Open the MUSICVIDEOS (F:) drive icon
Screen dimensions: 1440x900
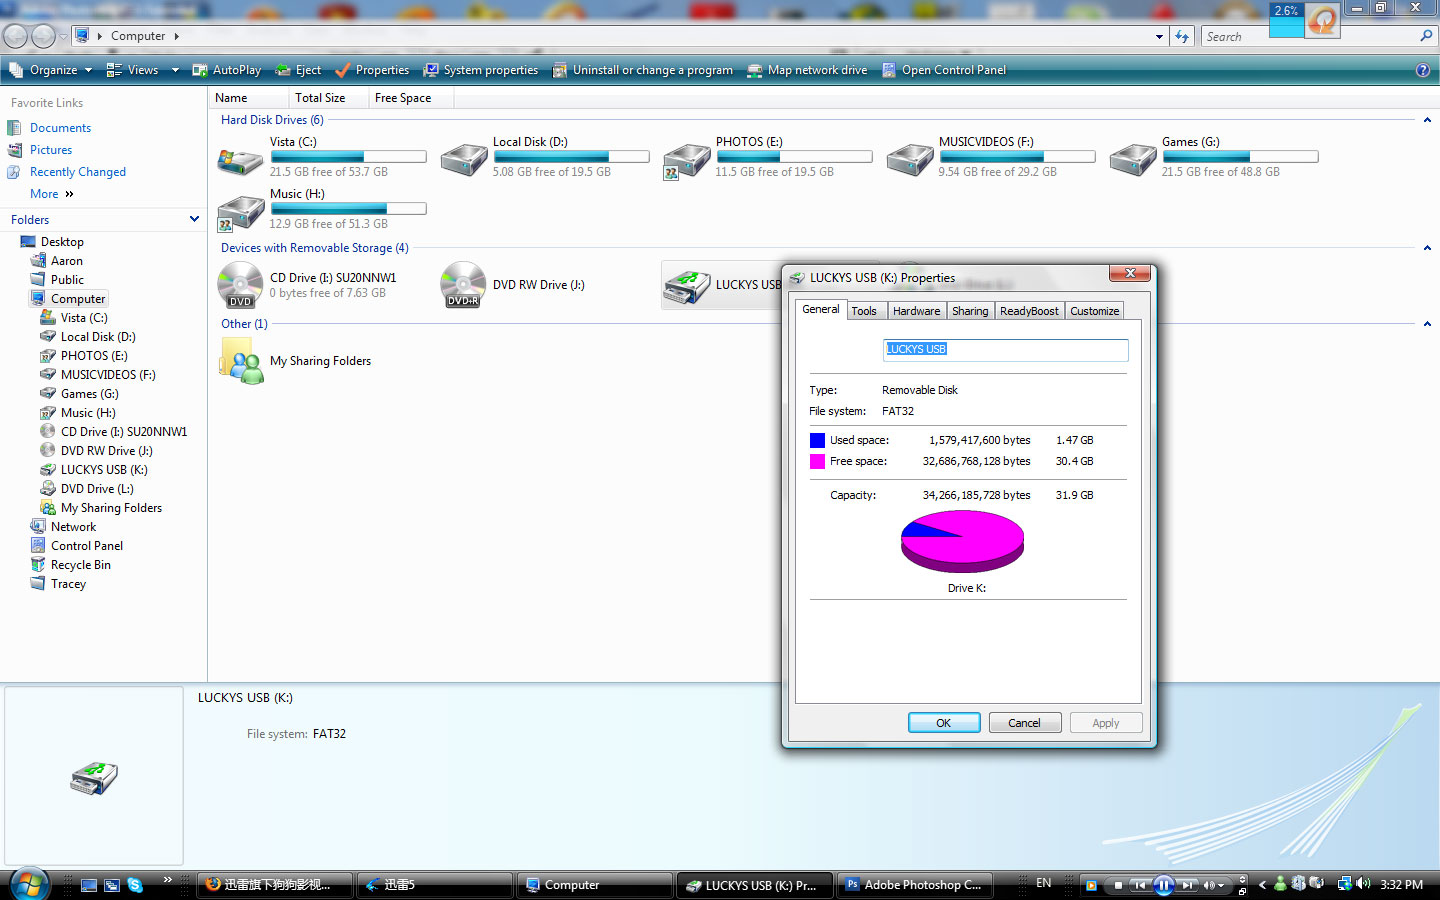pos(910,160)
